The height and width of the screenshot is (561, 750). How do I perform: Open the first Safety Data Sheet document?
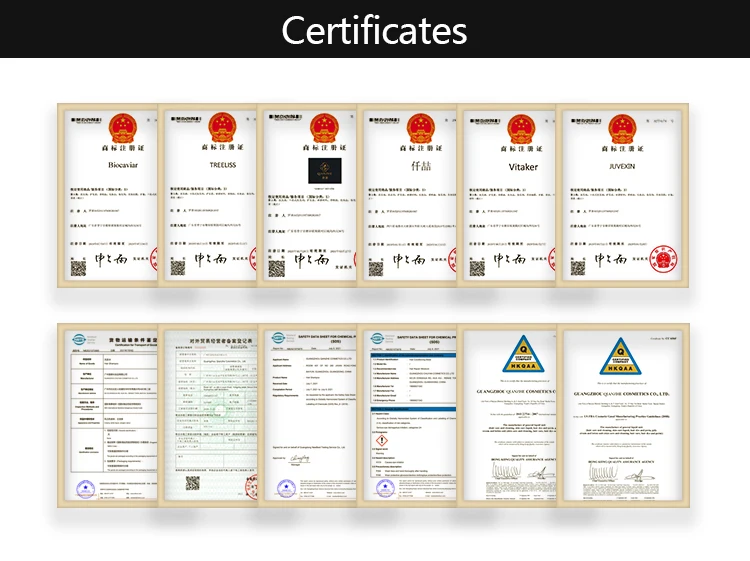[x=308, y=415]
